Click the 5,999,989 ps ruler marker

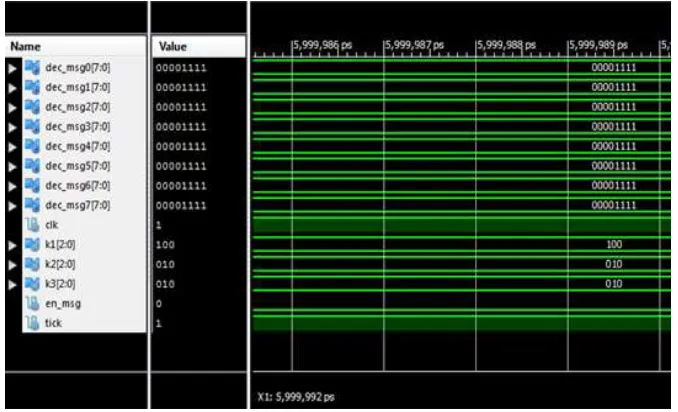pos(598,45)
